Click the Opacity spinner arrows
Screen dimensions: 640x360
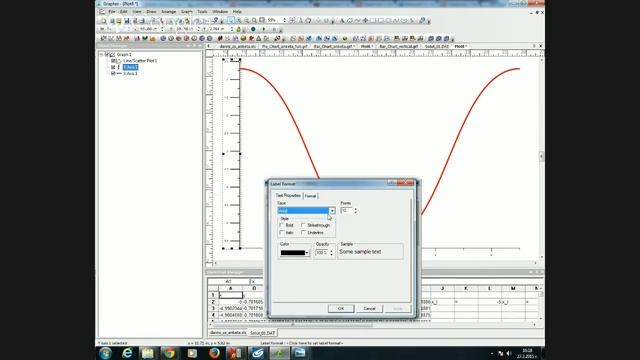pyautogui.click(x=331, y=253)
